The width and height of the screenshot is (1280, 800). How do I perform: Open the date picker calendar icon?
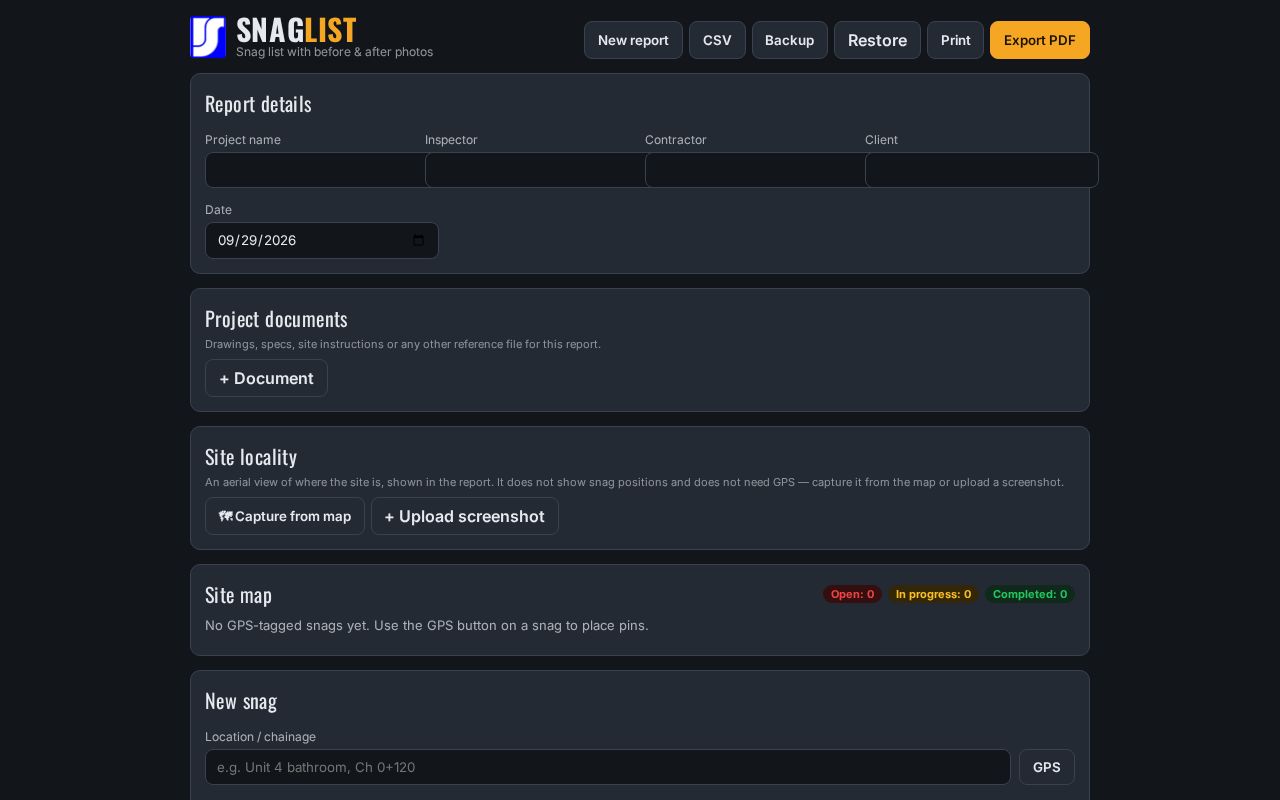coord(418,240)
